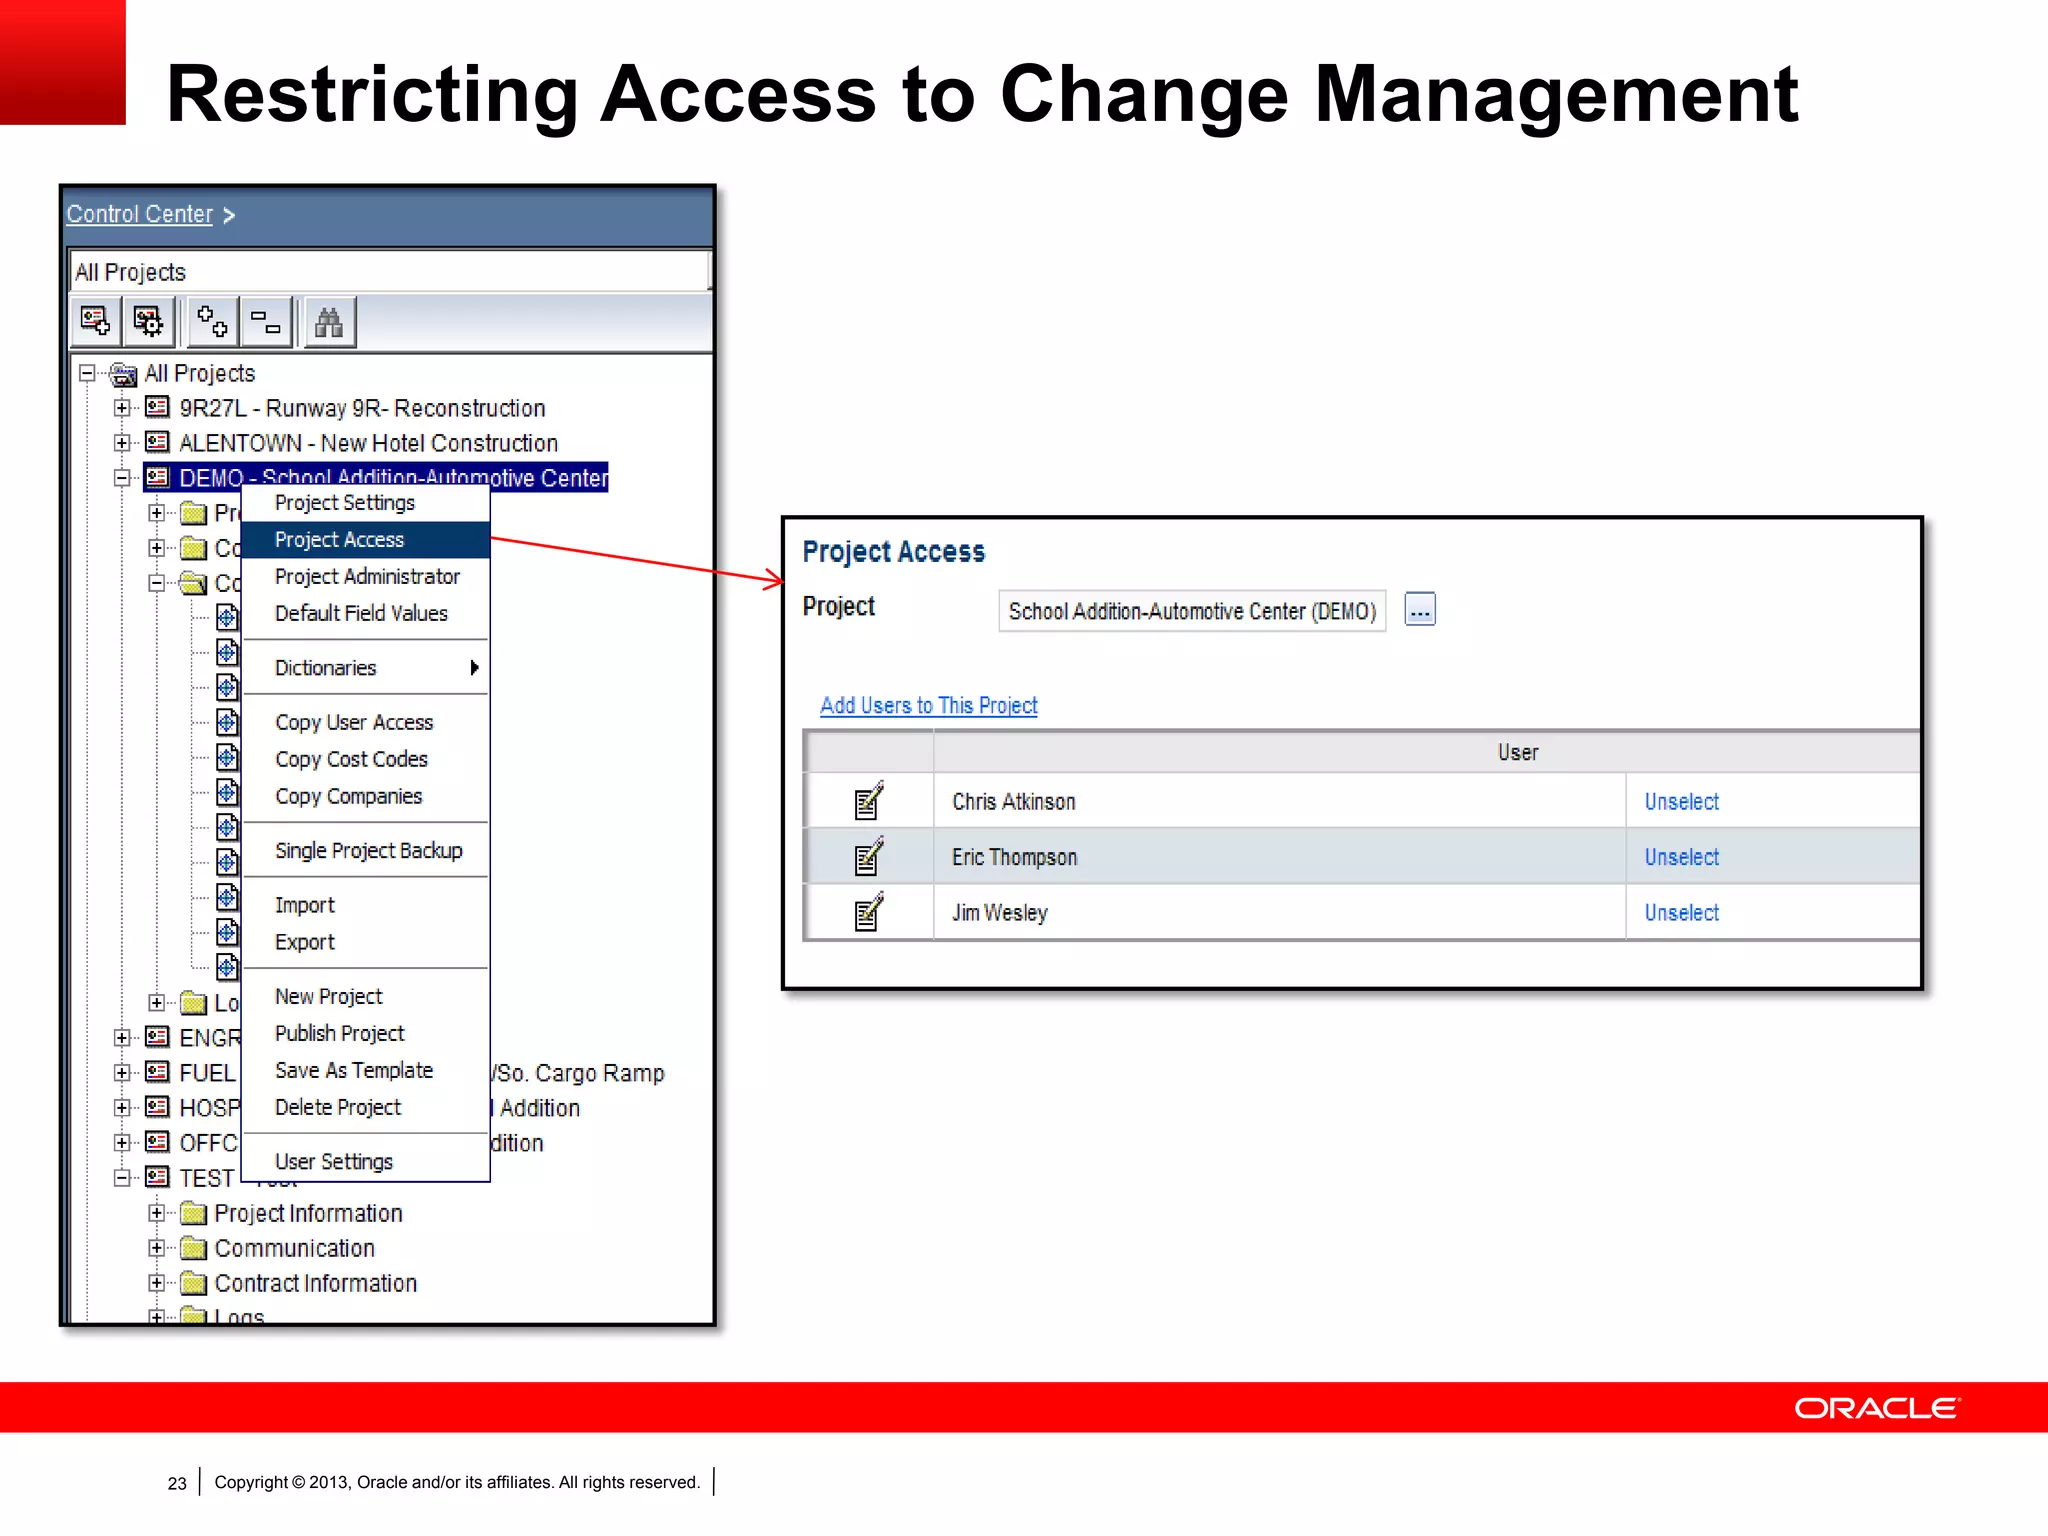Open Project Settings from context menu
Screen dimensions: 2048x1536
[x=366, y=503]
